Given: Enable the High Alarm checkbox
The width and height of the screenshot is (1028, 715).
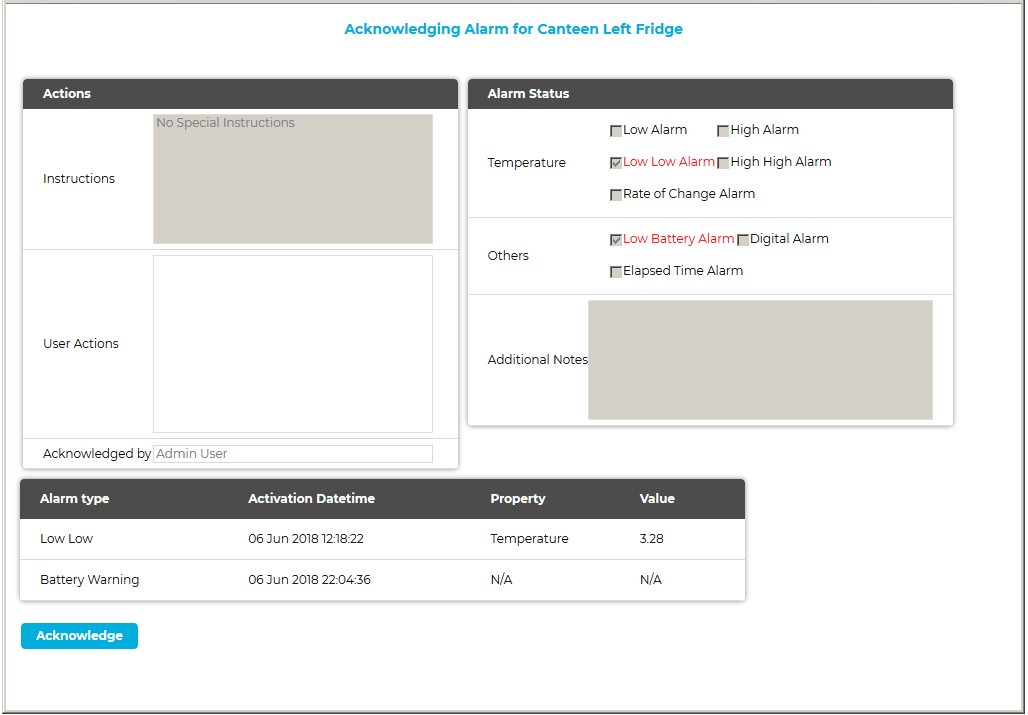Looking at the screenshot, I should pyautogui.click(x=723, y=131).
